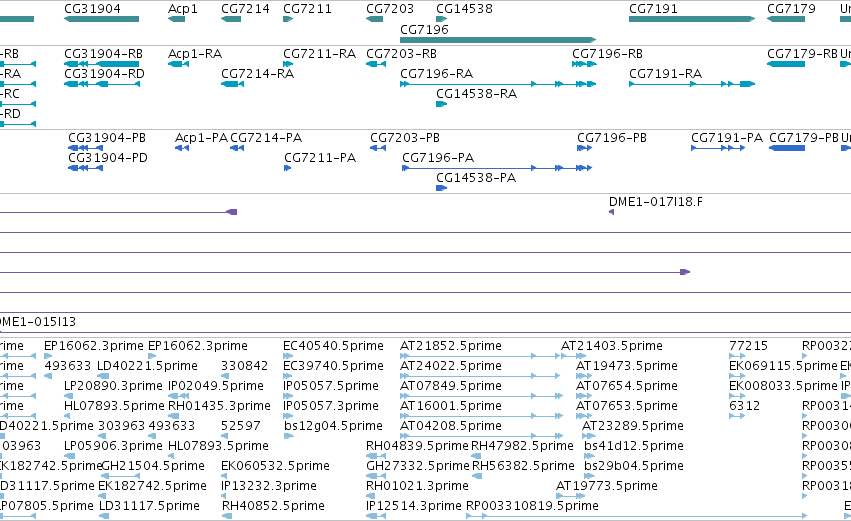Select the CG7211 gene label
Image resolution: width=851 pixels, height=521 pixels.
[x=307, y=9]
